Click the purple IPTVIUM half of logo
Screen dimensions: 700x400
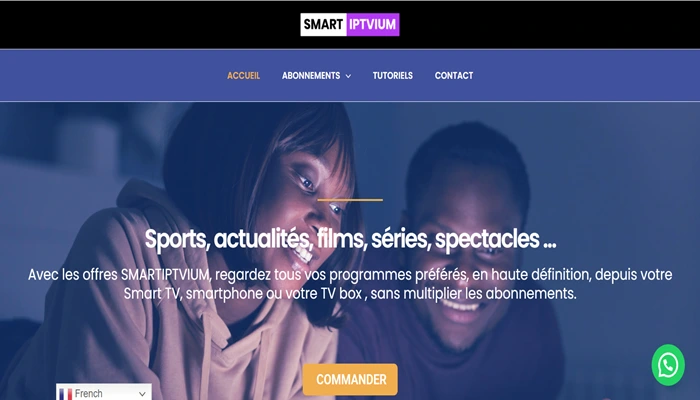pyautogui.click(x=373, y=24)
